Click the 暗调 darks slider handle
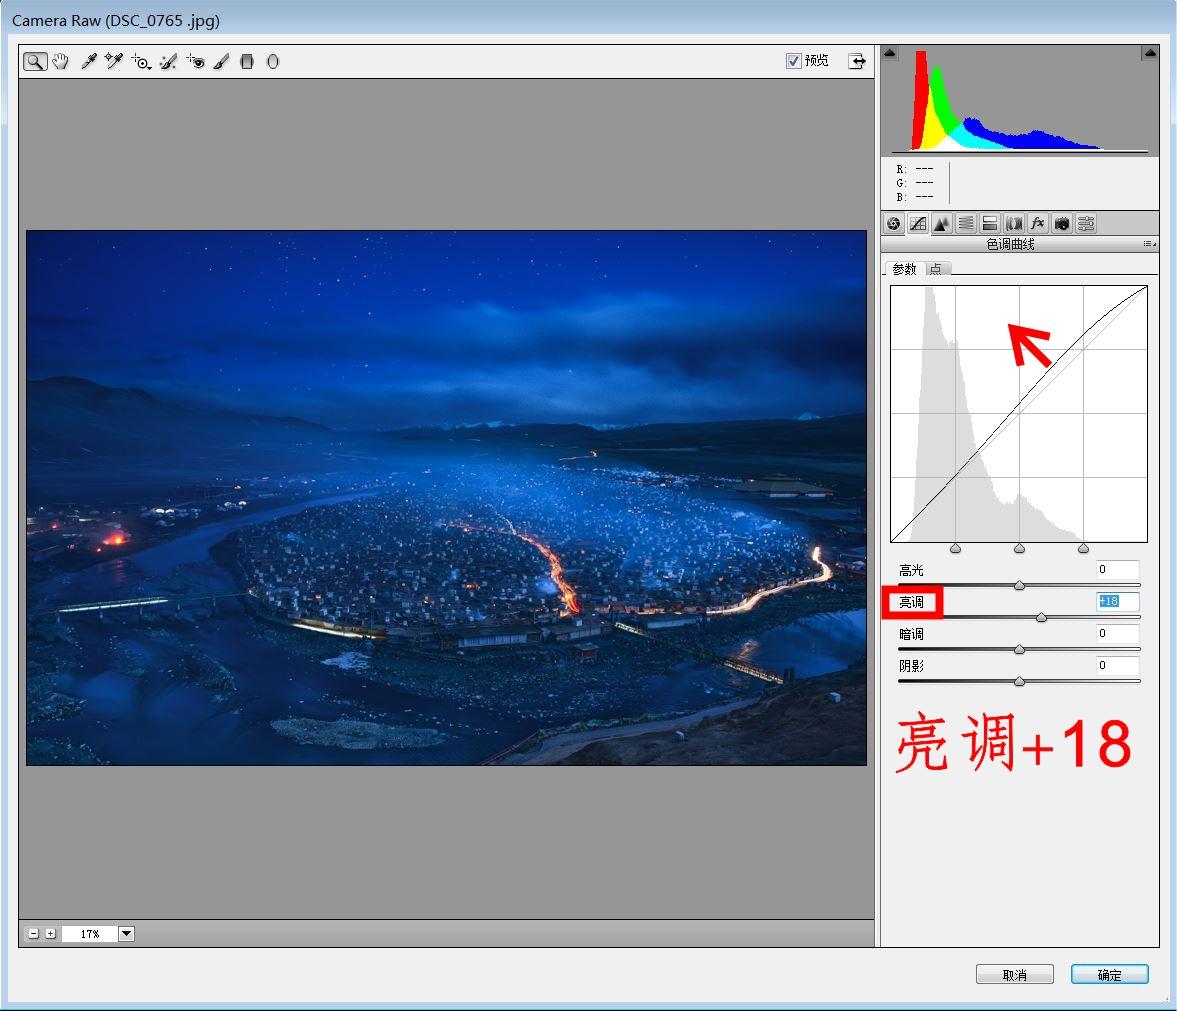This screenshot has height=1011, width=1177. pos(1019,649)
